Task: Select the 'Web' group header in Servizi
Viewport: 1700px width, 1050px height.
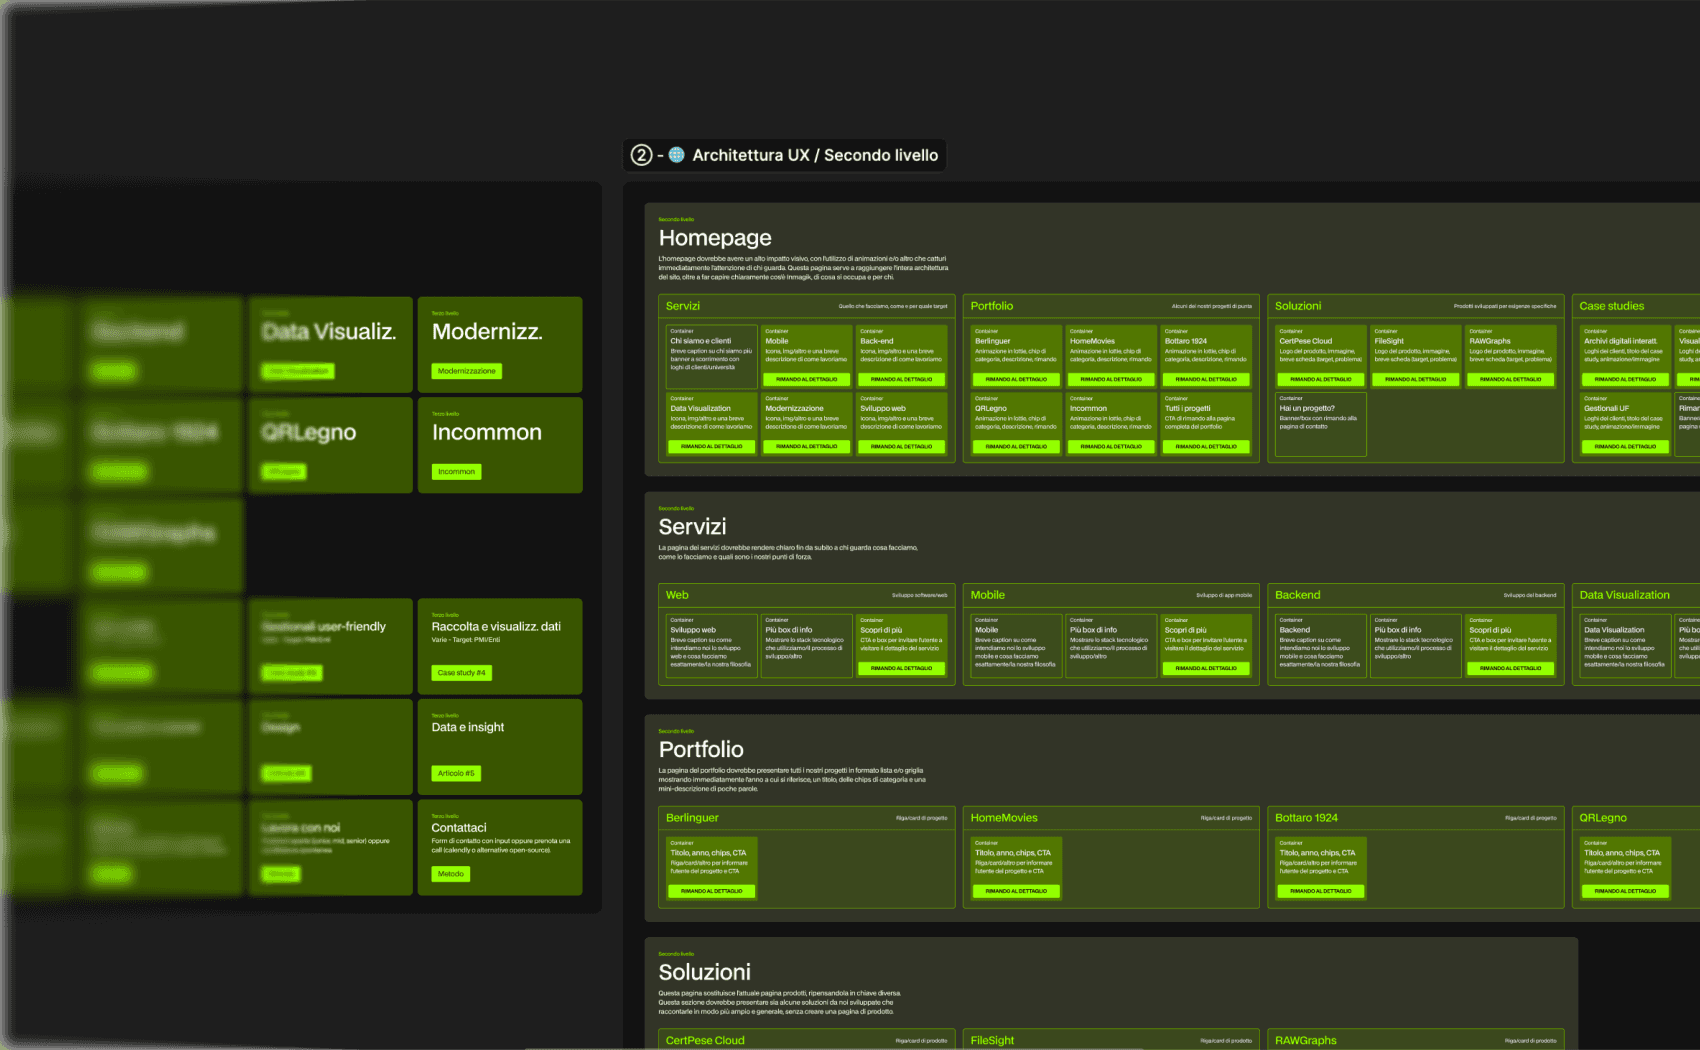Action: 677,595
